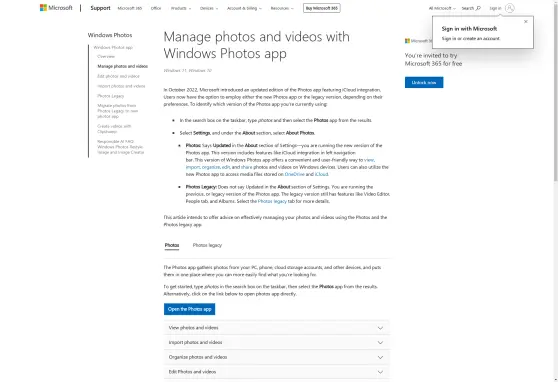This screenshot has width=558, height=382.
Task: Expand Edit Photos and videos section
Action: point(277,372)
